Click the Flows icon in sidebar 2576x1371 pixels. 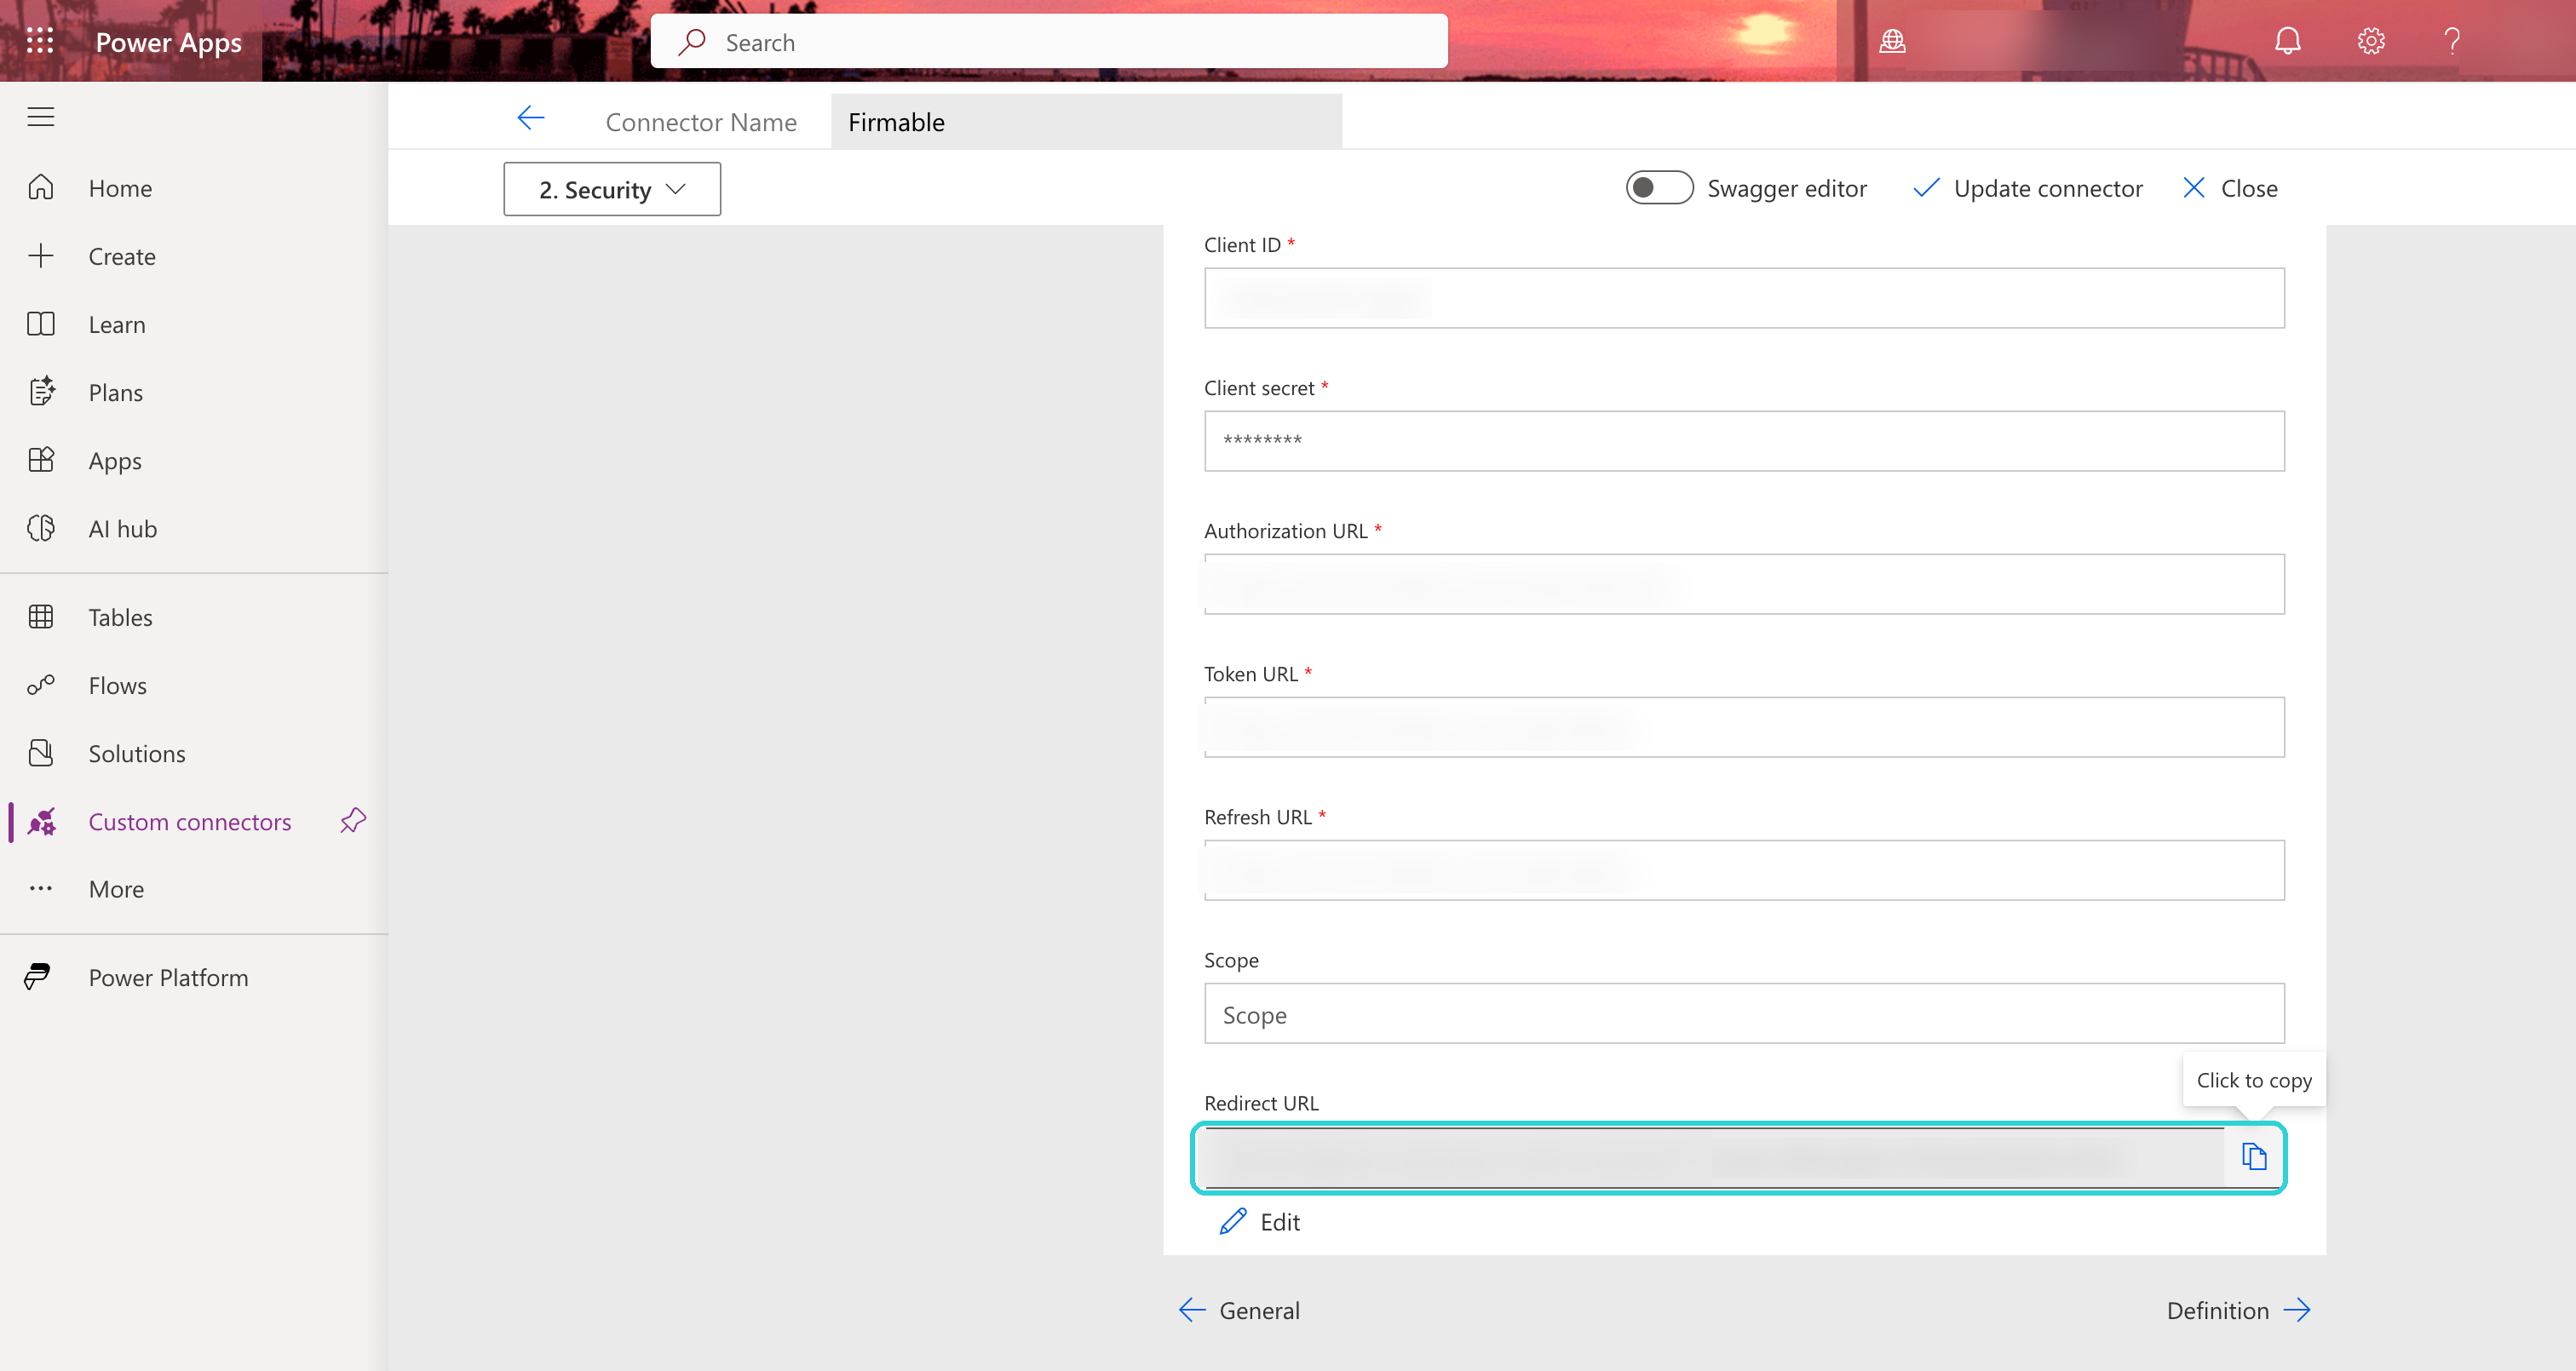41,684
